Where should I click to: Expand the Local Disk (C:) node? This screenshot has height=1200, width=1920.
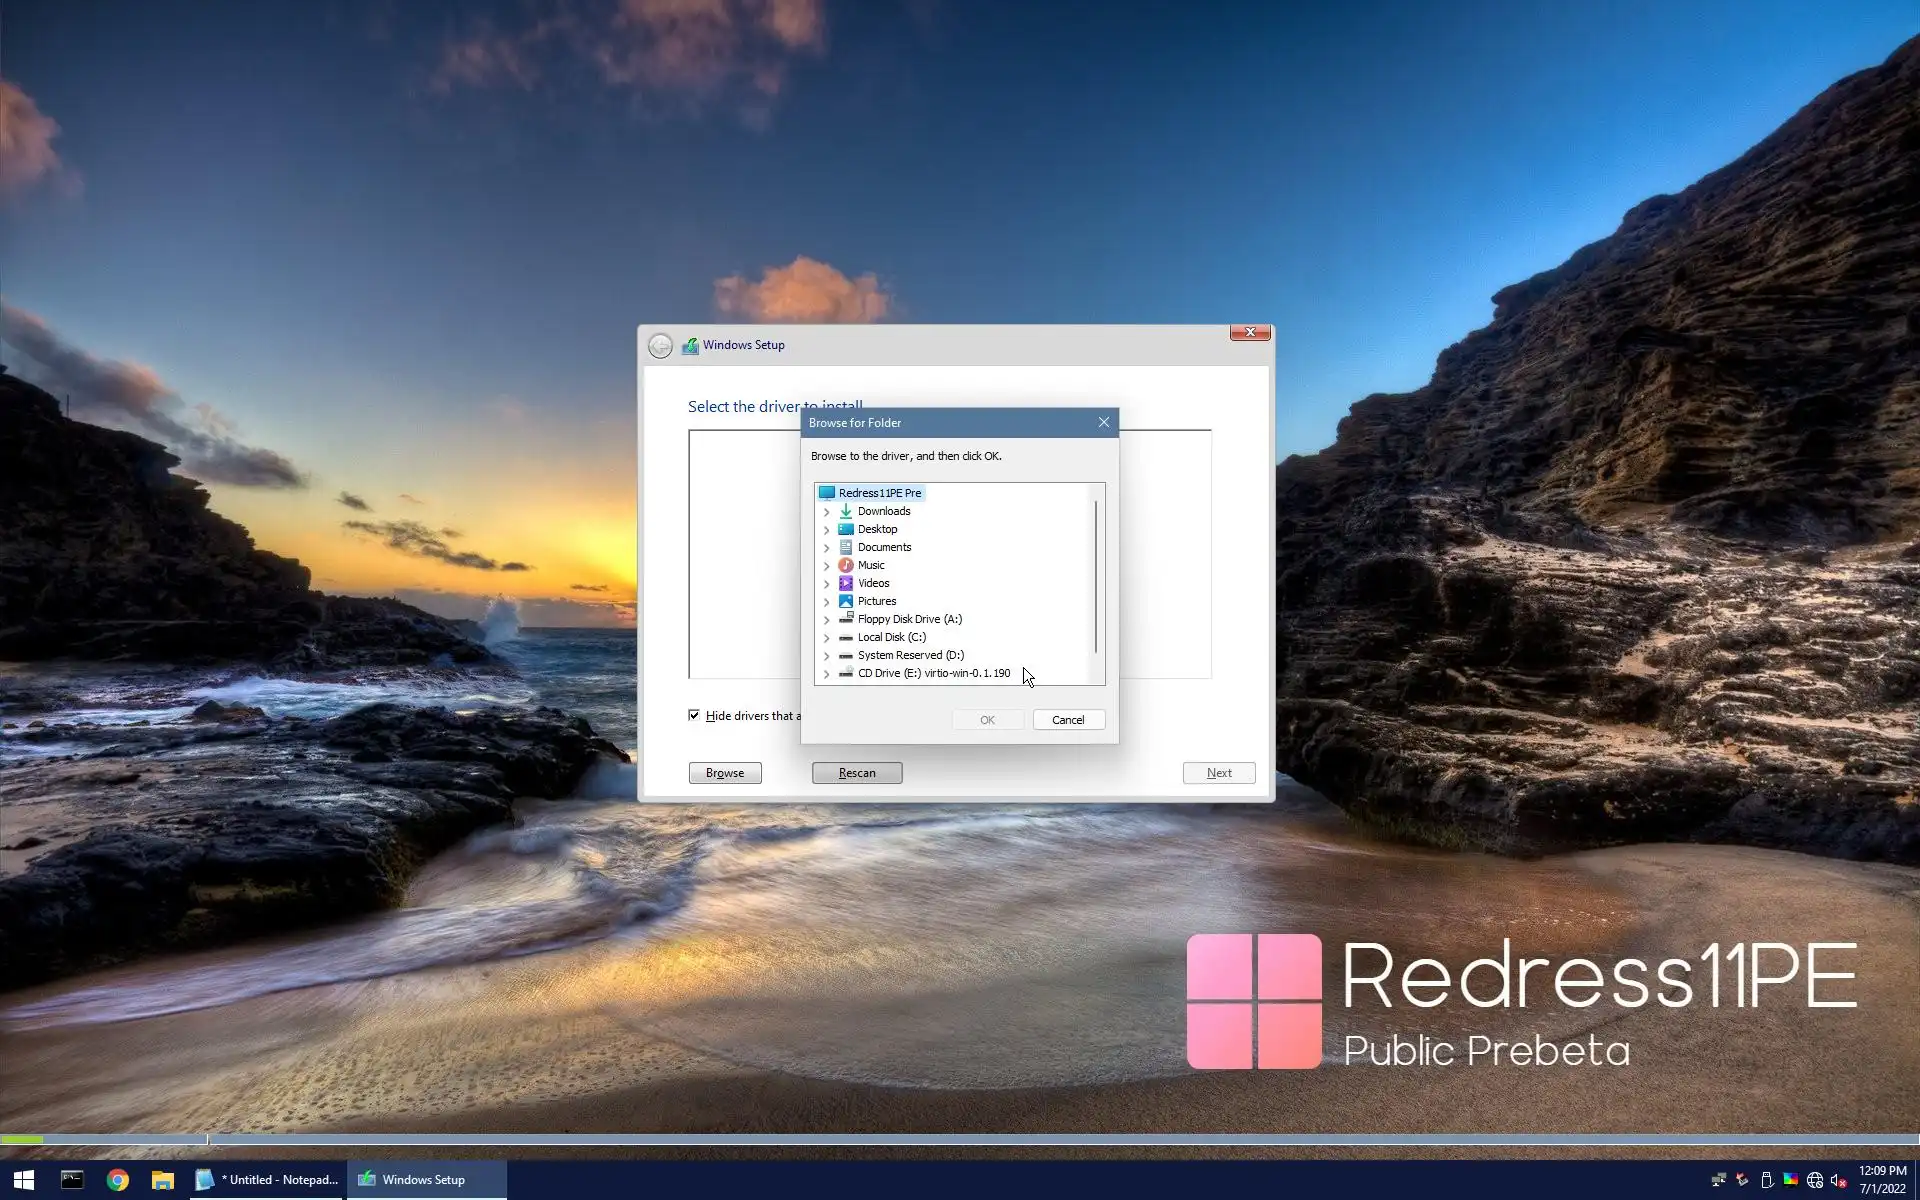click(826, 638)
